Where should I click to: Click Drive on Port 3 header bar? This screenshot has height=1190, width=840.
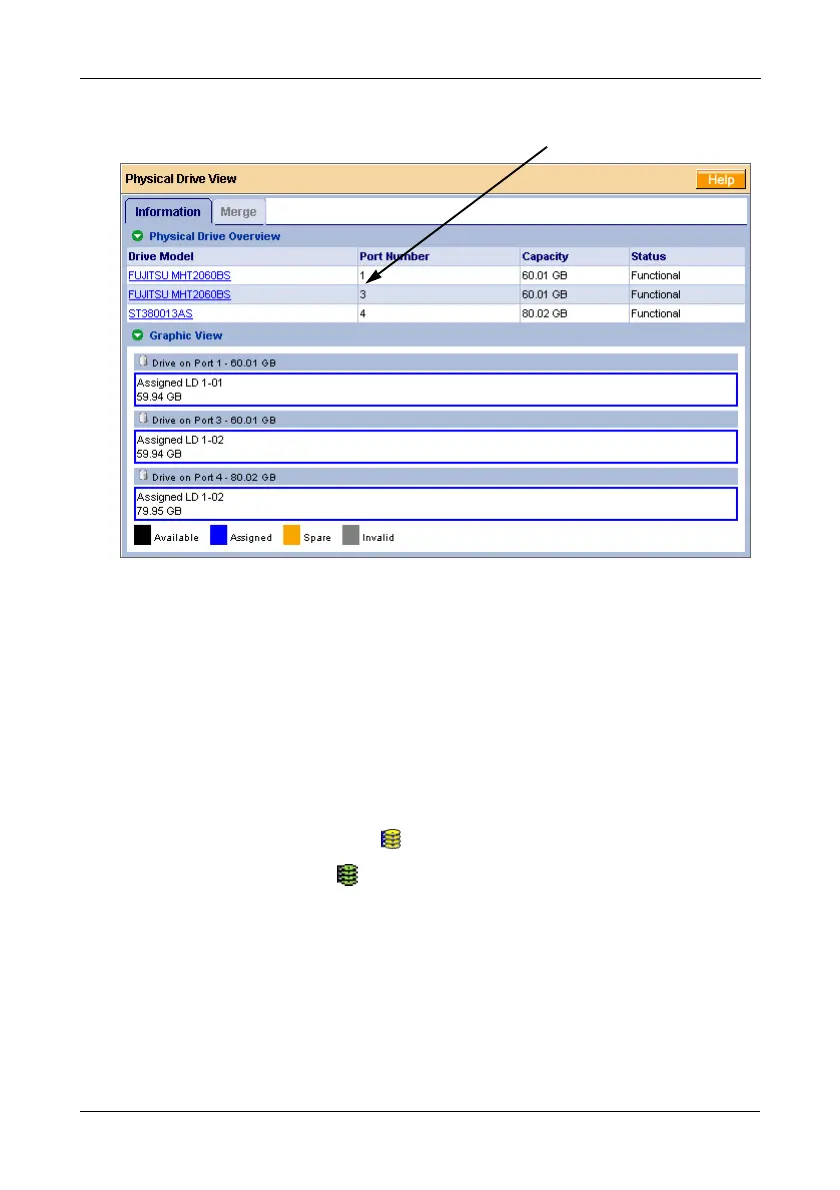click(436, 419)
